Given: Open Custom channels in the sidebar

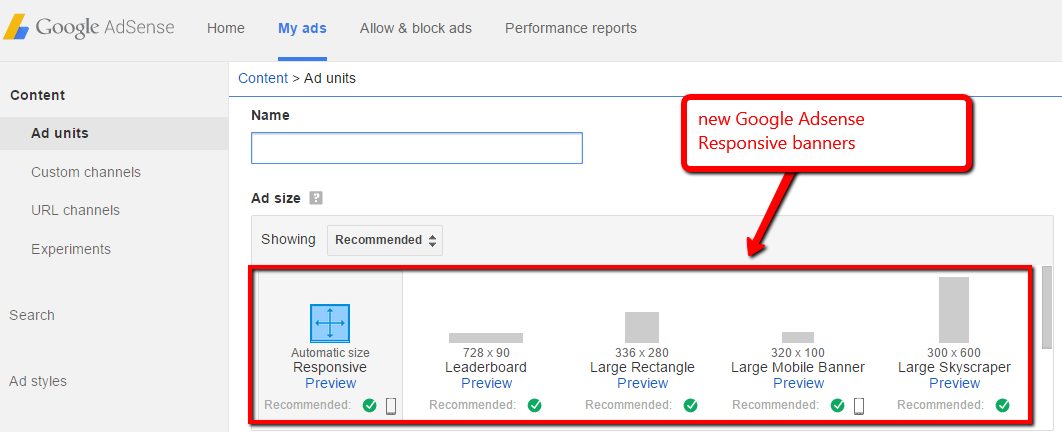Looking at the screenshot, I should click(86, 172).
